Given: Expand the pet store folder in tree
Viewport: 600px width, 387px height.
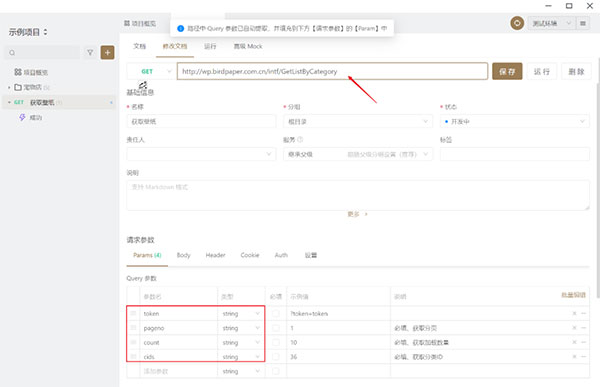Looking at the screenshot, I should (9, 88).
